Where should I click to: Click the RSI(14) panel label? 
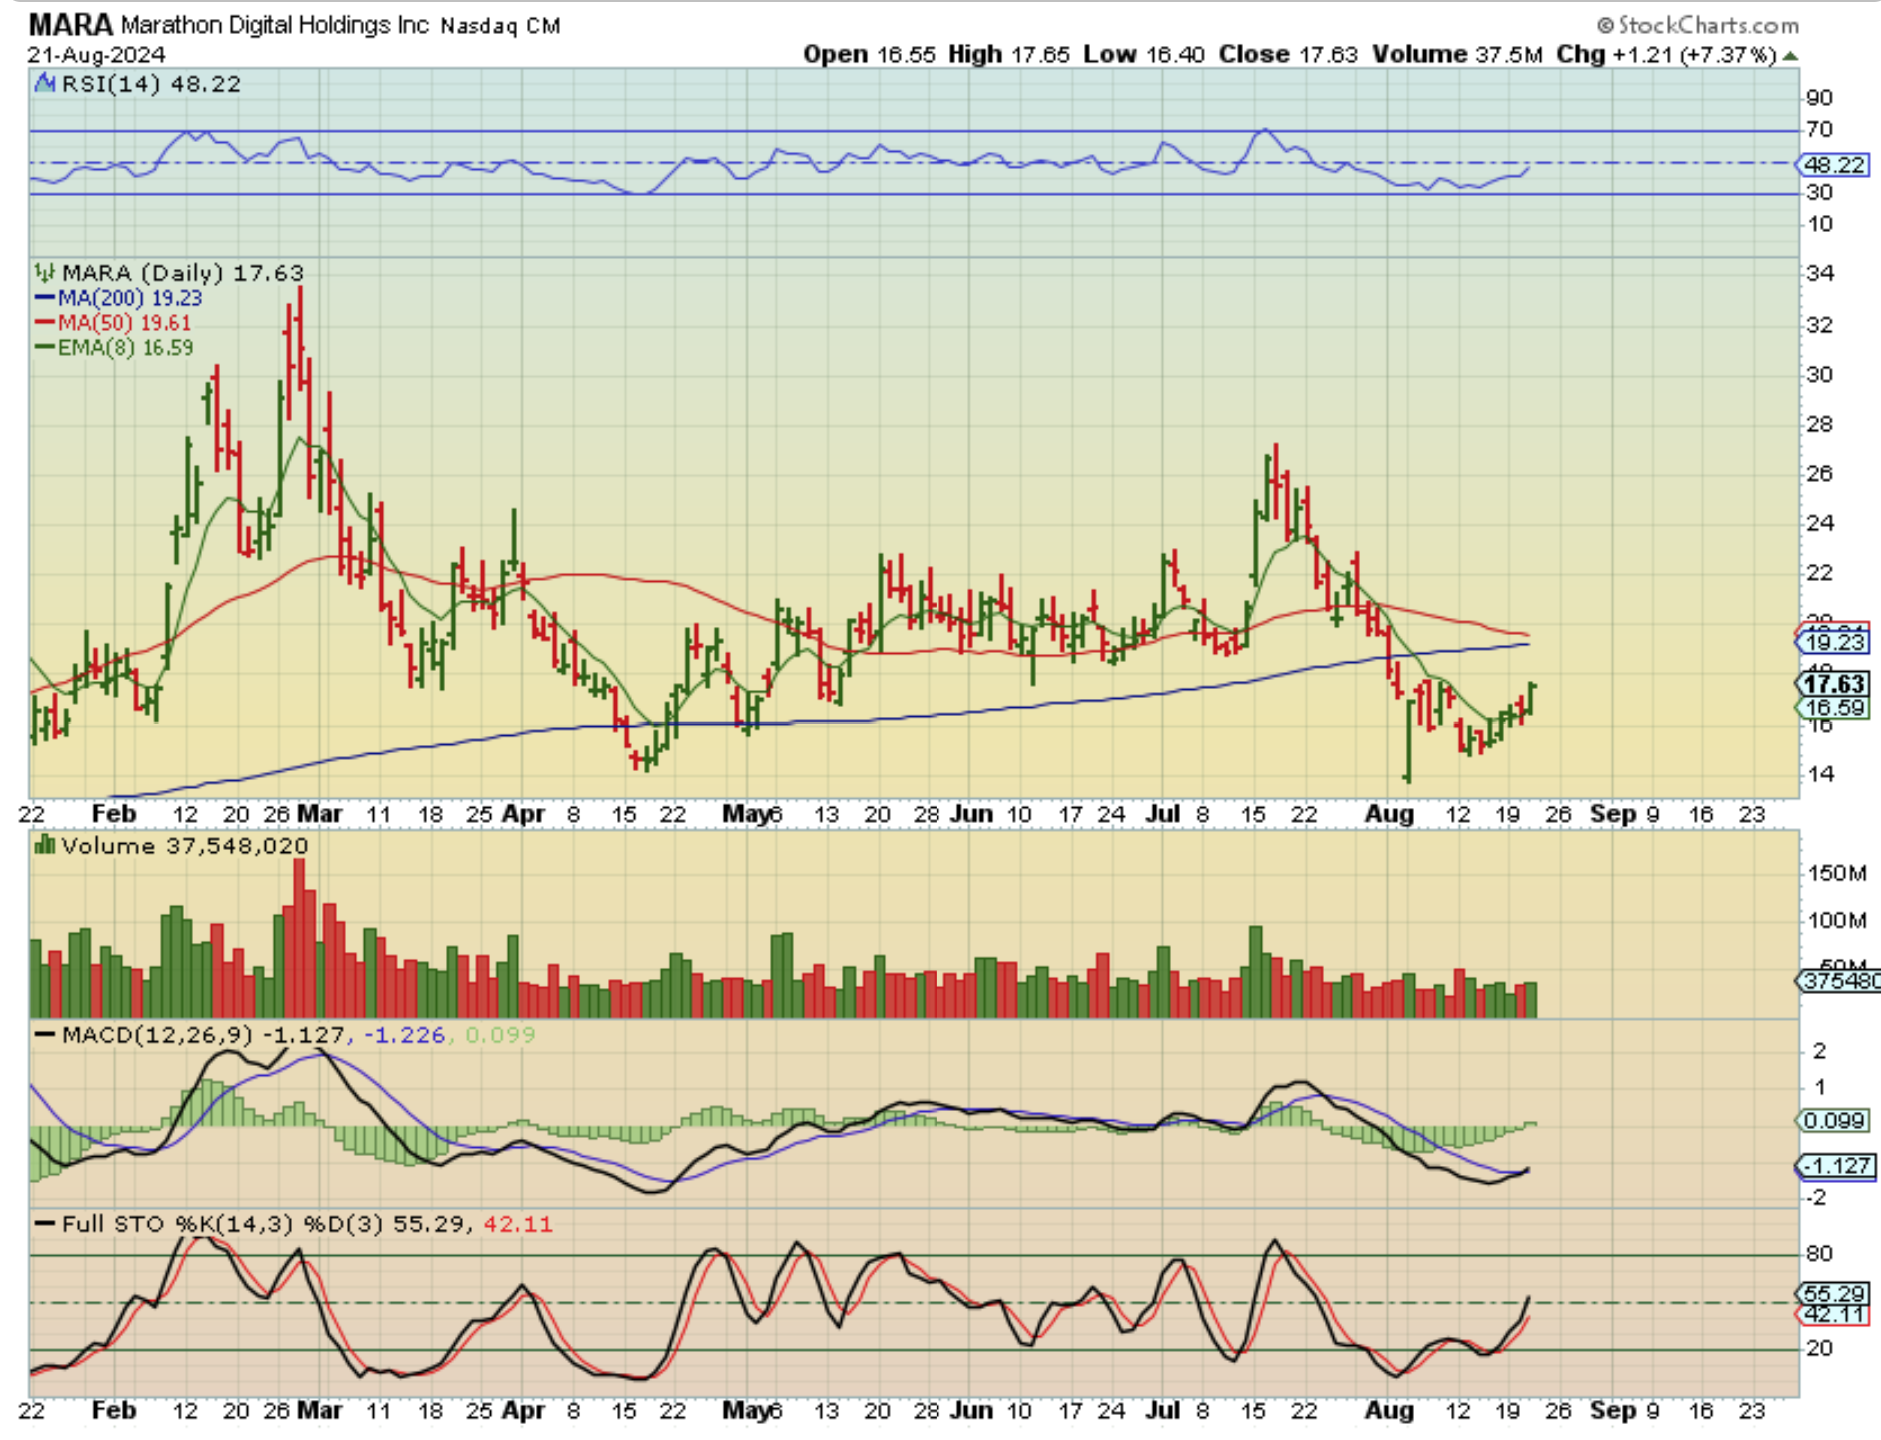point(151,84)
